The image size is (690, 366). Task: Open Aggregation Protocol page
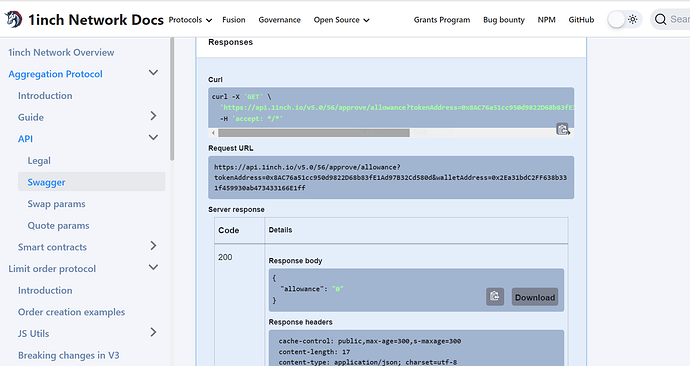(55, 74)
